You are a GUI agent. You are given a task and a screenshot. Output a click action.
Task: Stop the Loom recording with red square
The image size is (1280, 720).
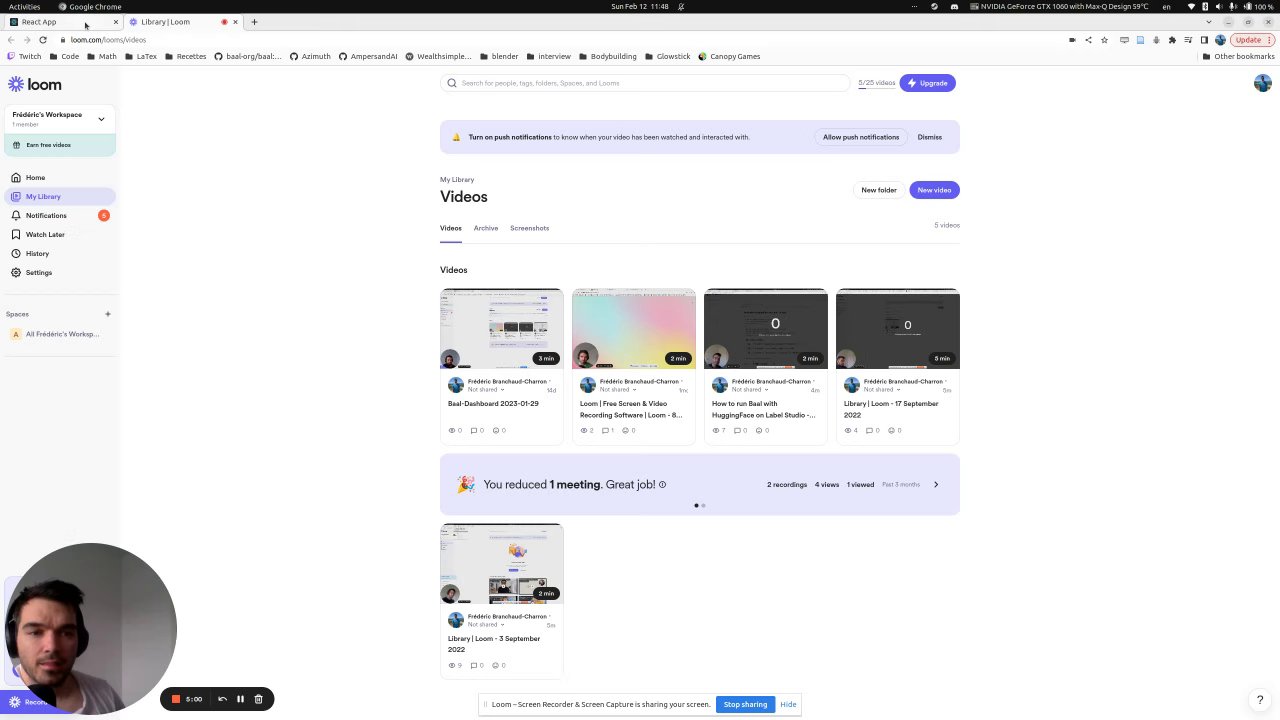coord(176,699)
